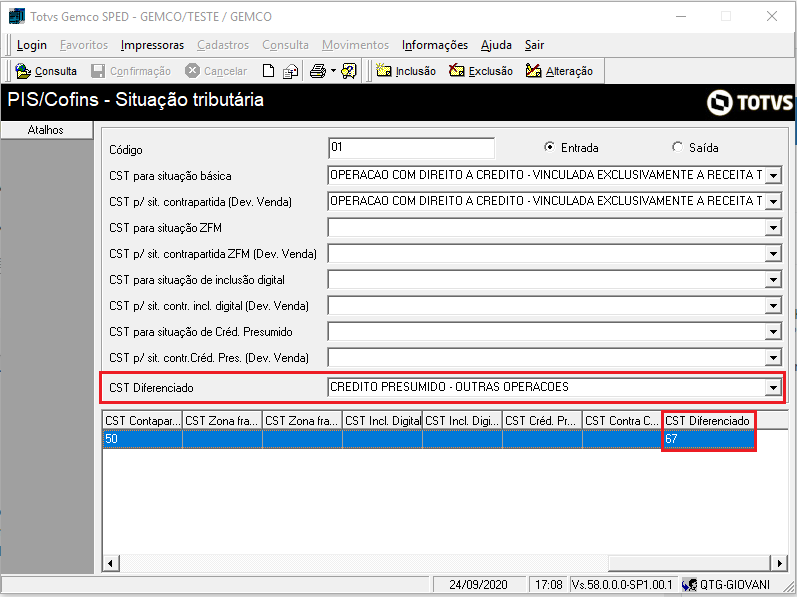Viewport: 797px width, 597px height.
Task: Expand CST p/ sit. contrapartida (Dev. Venda) dropdown
Action: click(773, 201)
